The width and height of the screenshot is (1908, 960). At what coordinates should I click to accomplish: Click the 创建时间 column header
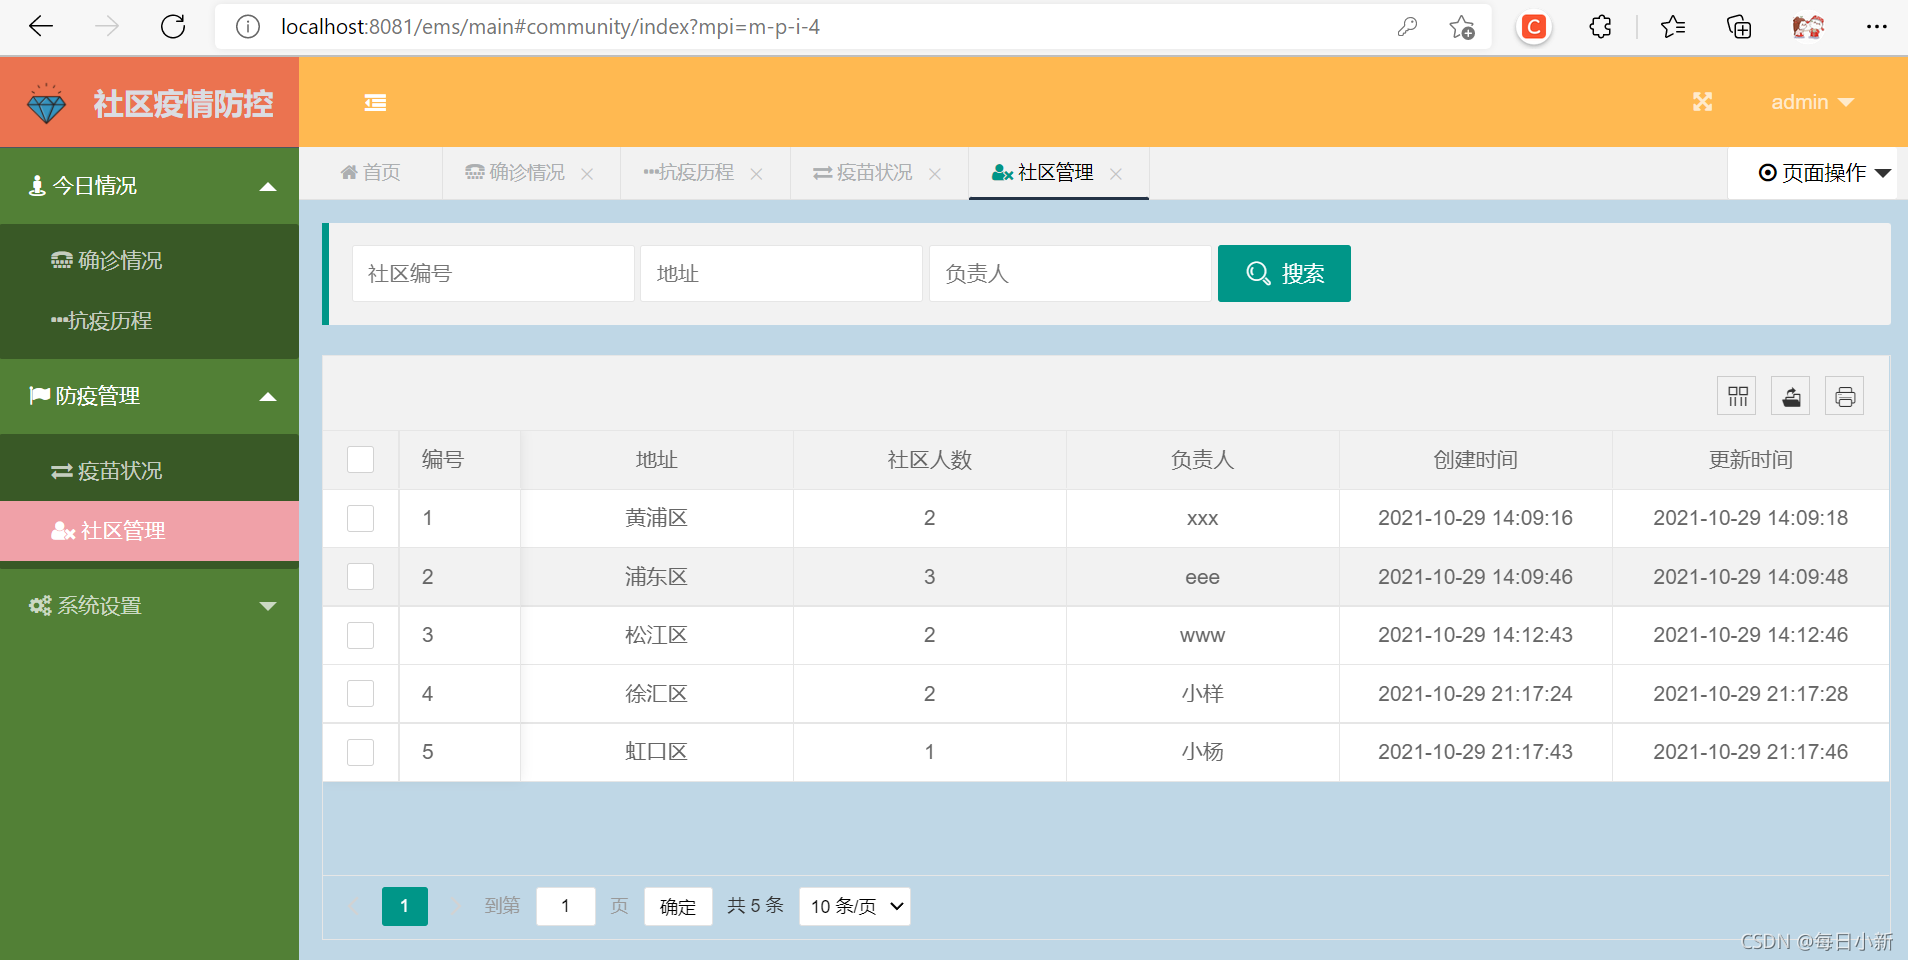1476,460
